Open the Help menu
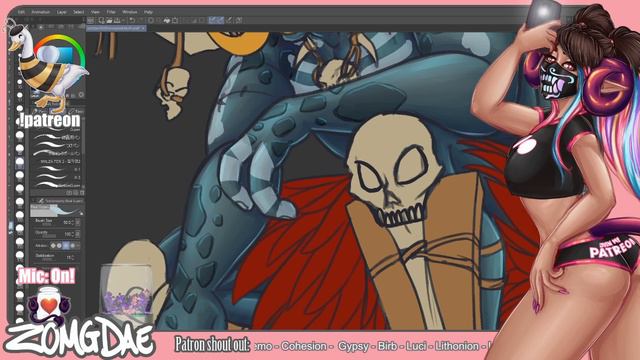This screenshot has height=360, width=640. 148,12
